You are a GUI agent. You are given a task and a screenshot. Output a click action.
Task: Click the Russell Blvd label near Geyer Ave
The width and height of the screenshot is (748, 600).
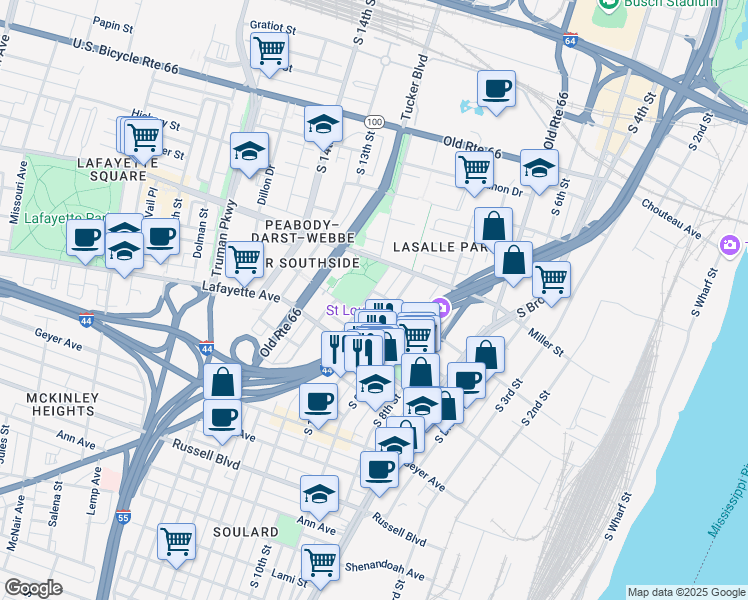tap(399, 529)
